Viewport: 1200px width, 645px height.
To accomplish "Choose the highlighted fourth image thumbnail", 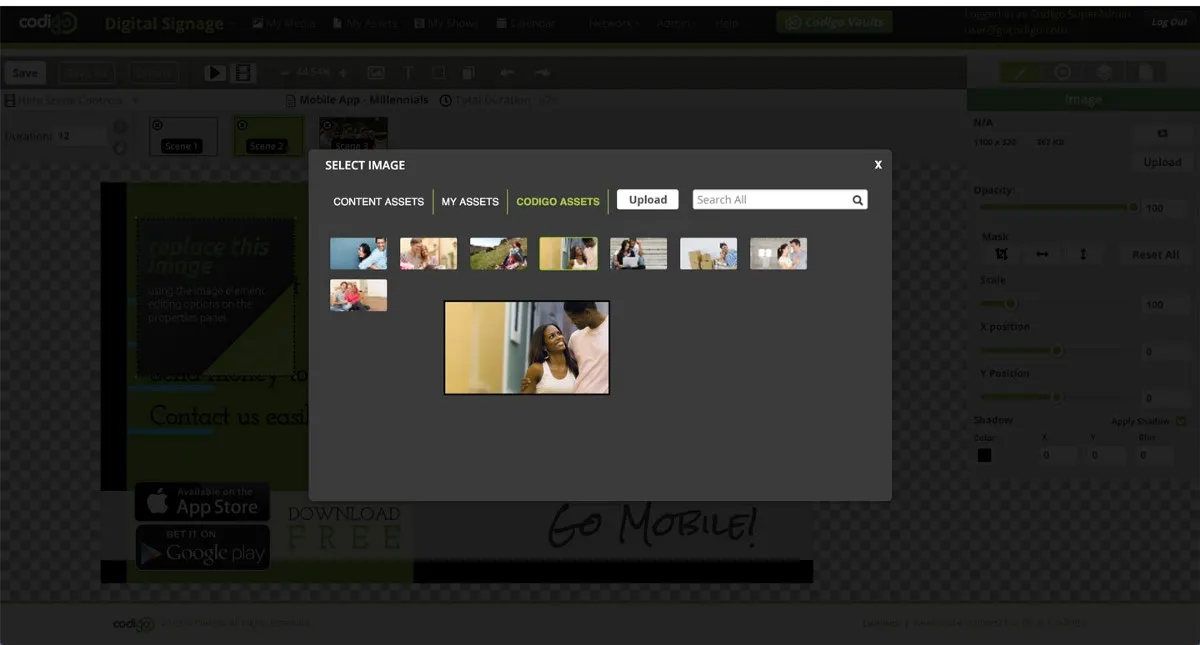I will (x=568, y=254).
